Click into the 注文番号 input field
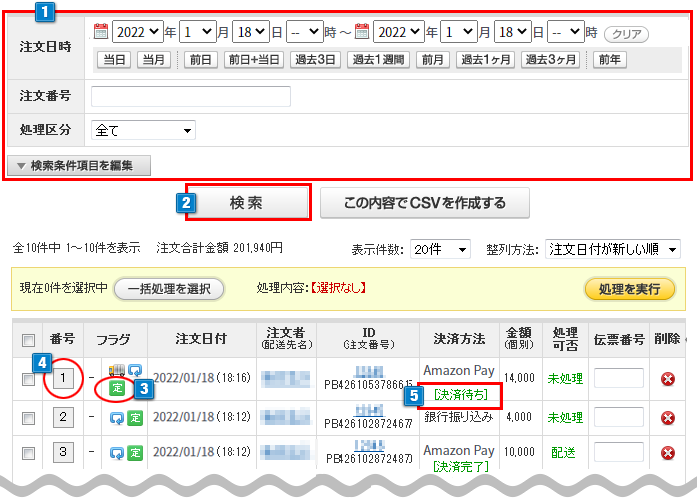Viewport: 698px width, 500px height. point(191,96)
